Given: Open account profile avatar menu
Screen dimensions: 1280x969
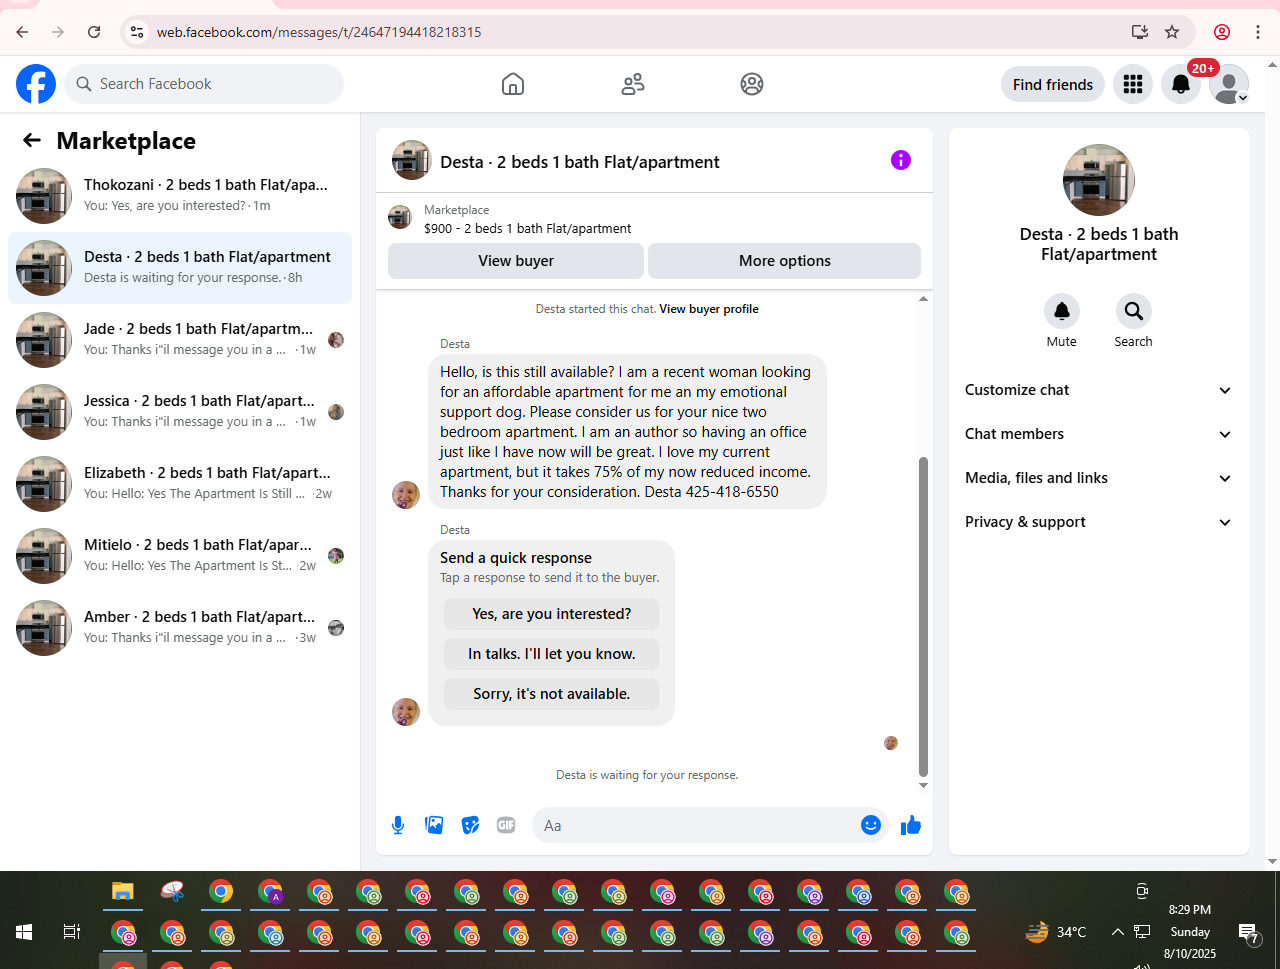Looking at the screenshot, I should point(1229,84).
